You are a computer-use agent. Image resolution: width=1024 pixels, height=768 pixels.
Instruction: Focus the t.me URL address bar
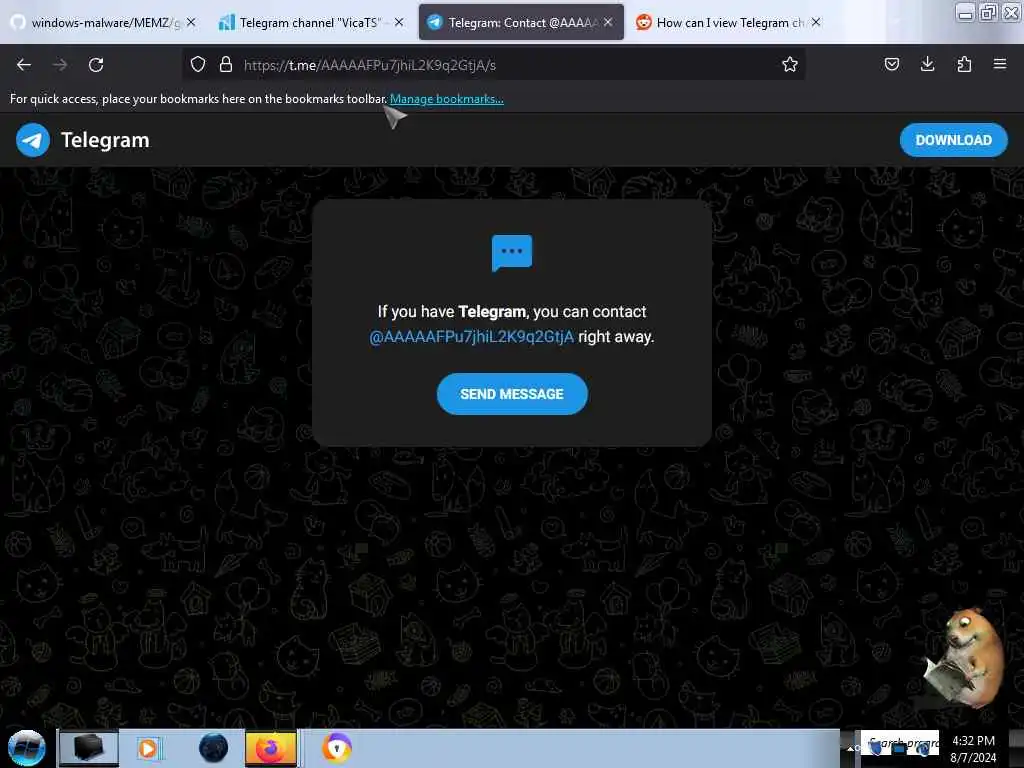(x=494, y=65)
